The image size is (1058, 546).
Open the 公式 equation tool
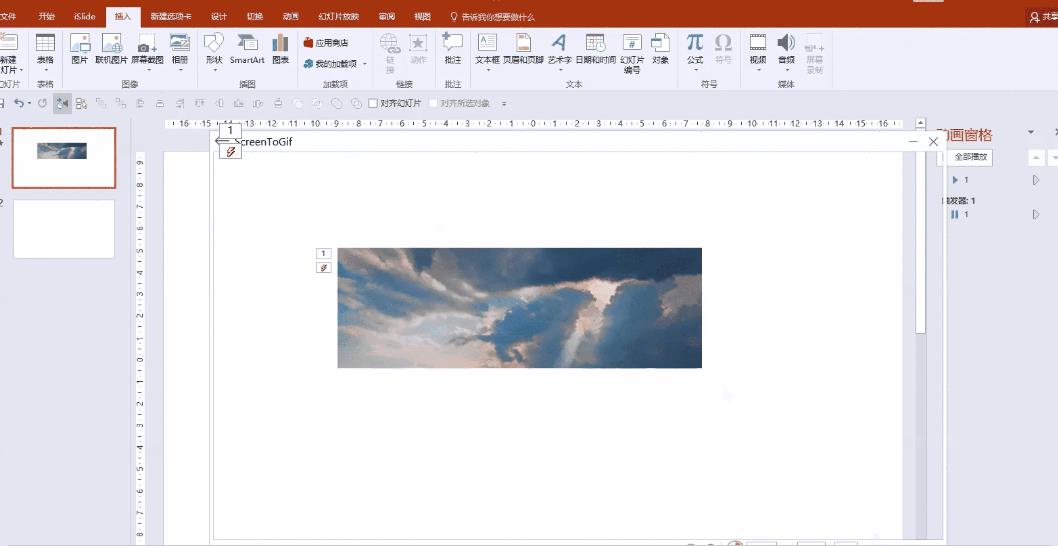(x=694, y=47)
